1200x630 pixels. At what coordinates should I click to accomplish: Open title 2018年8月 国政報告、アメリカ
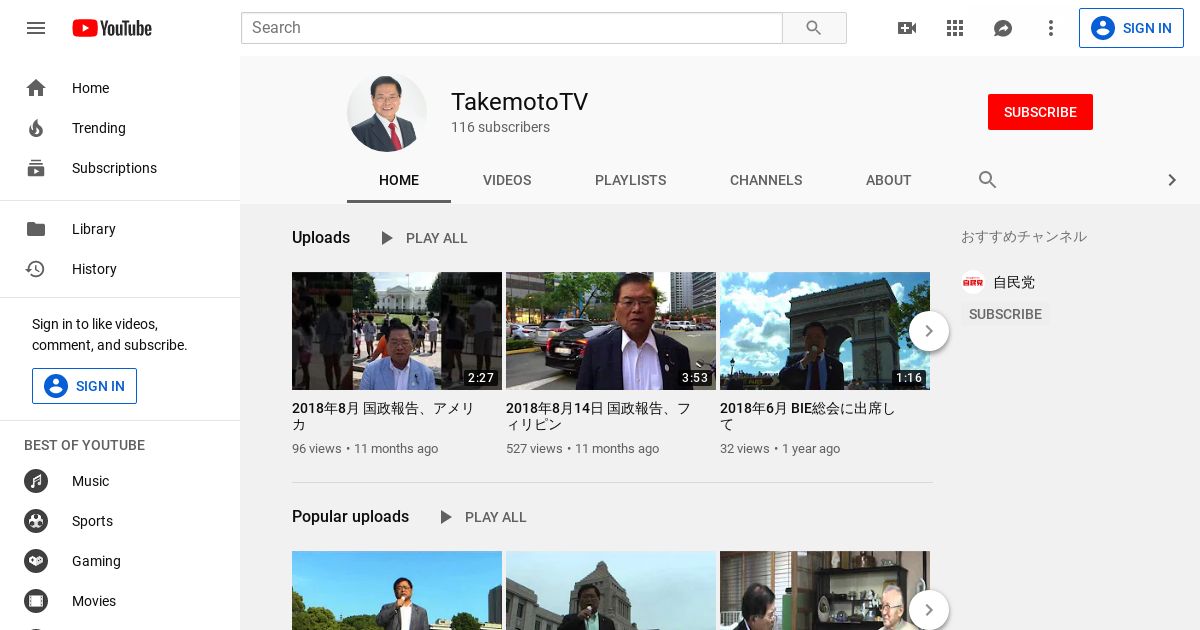coord(384,416)
